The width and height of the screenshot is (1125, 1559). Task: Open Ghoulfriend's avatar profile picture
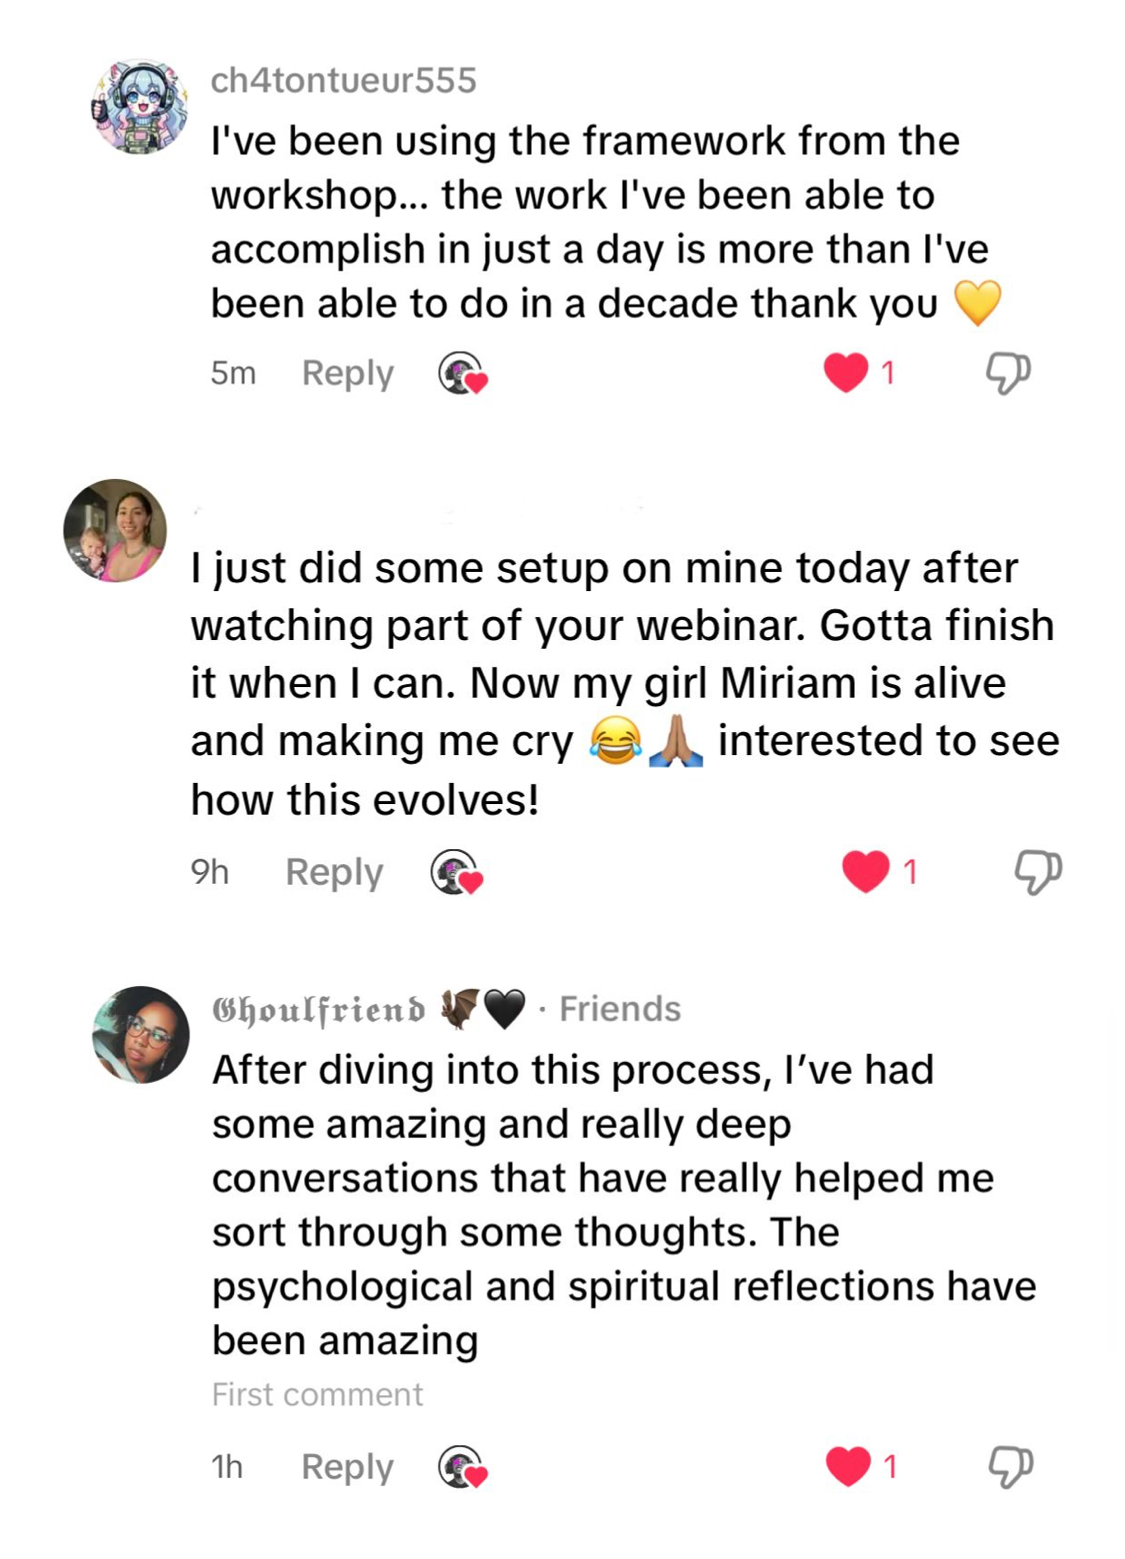[x=140, y=1034]
